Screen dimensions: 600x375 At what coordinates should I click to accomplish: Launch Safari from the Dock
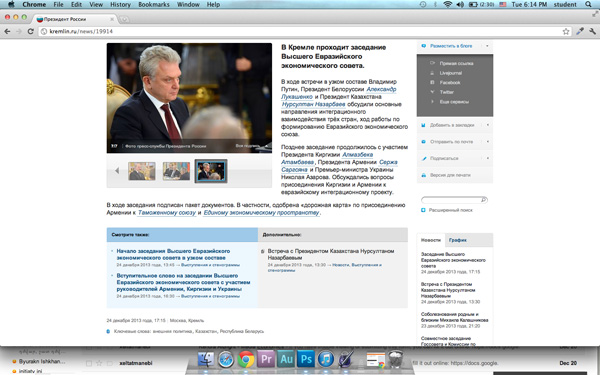[x=226, y=360]
